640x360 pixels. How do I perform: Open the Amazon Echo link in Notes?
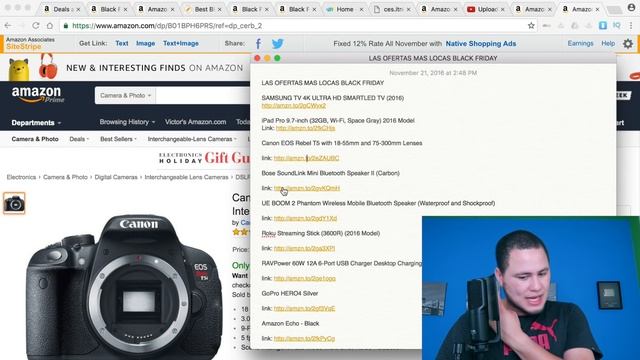(x=304, y=338)
